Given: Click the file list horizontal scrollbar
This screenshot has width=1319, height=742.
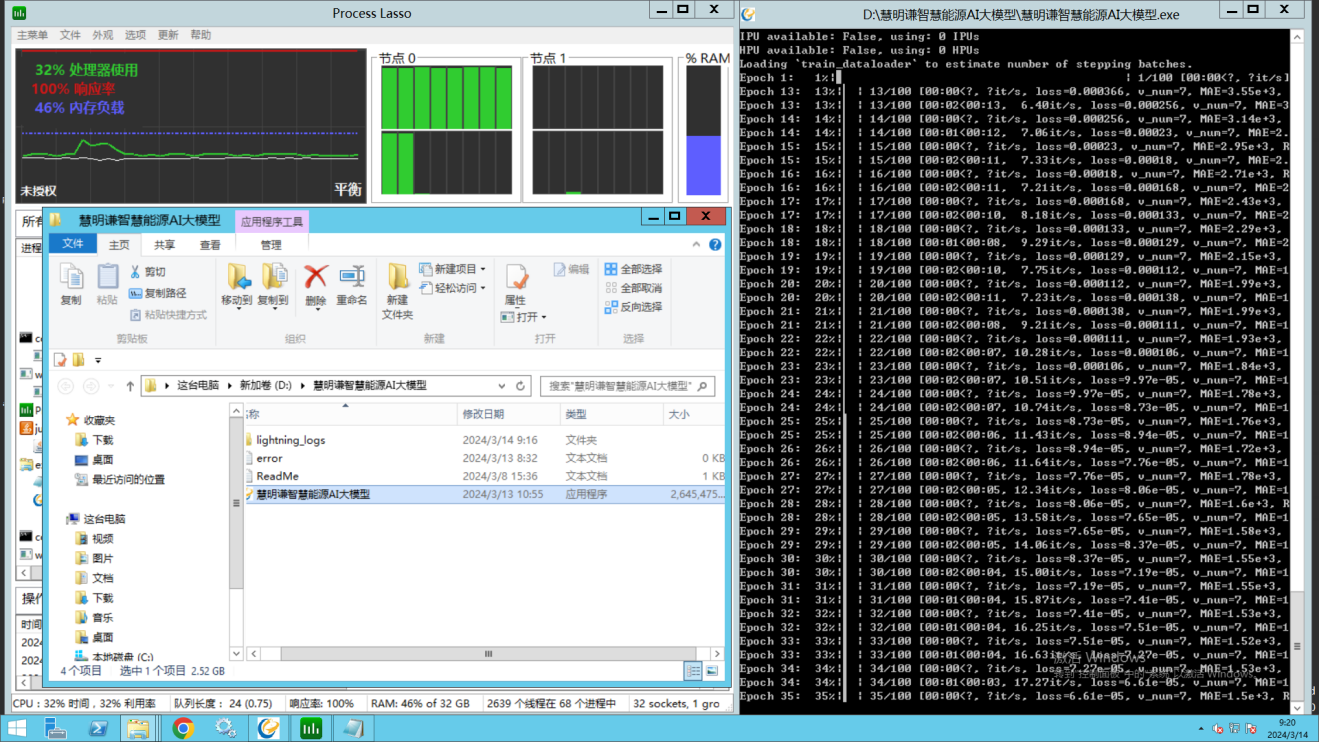Looking at the screenshot, I should 488,654.
